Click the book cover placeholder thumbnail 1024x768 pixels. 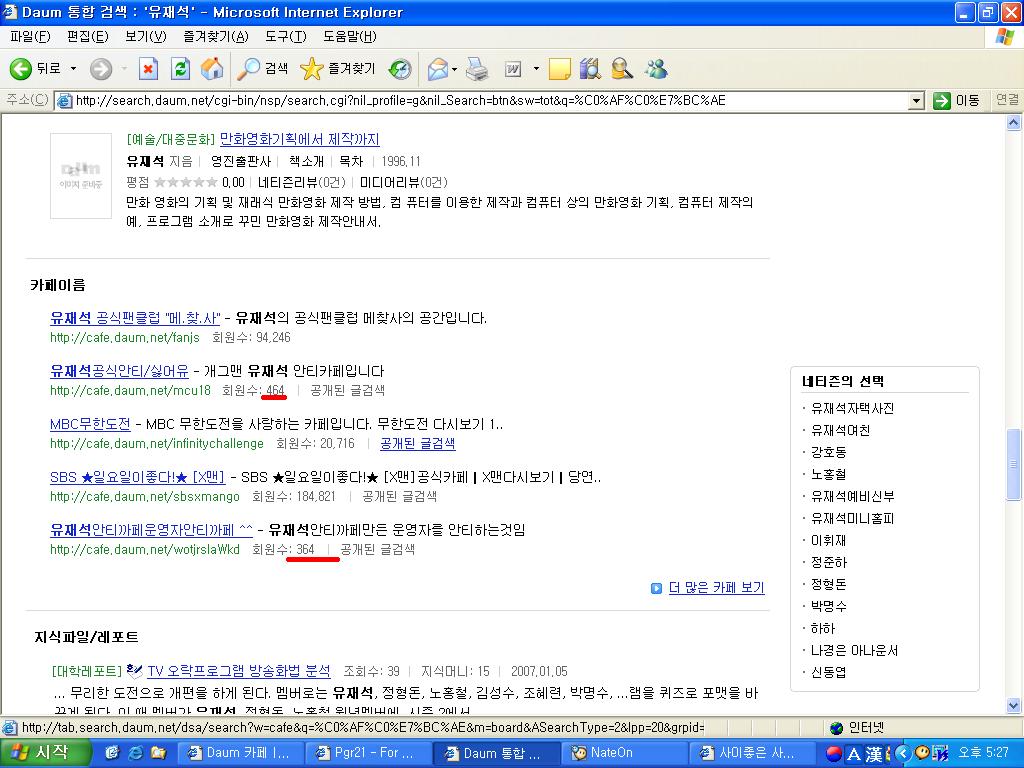(x=81, y=176)
